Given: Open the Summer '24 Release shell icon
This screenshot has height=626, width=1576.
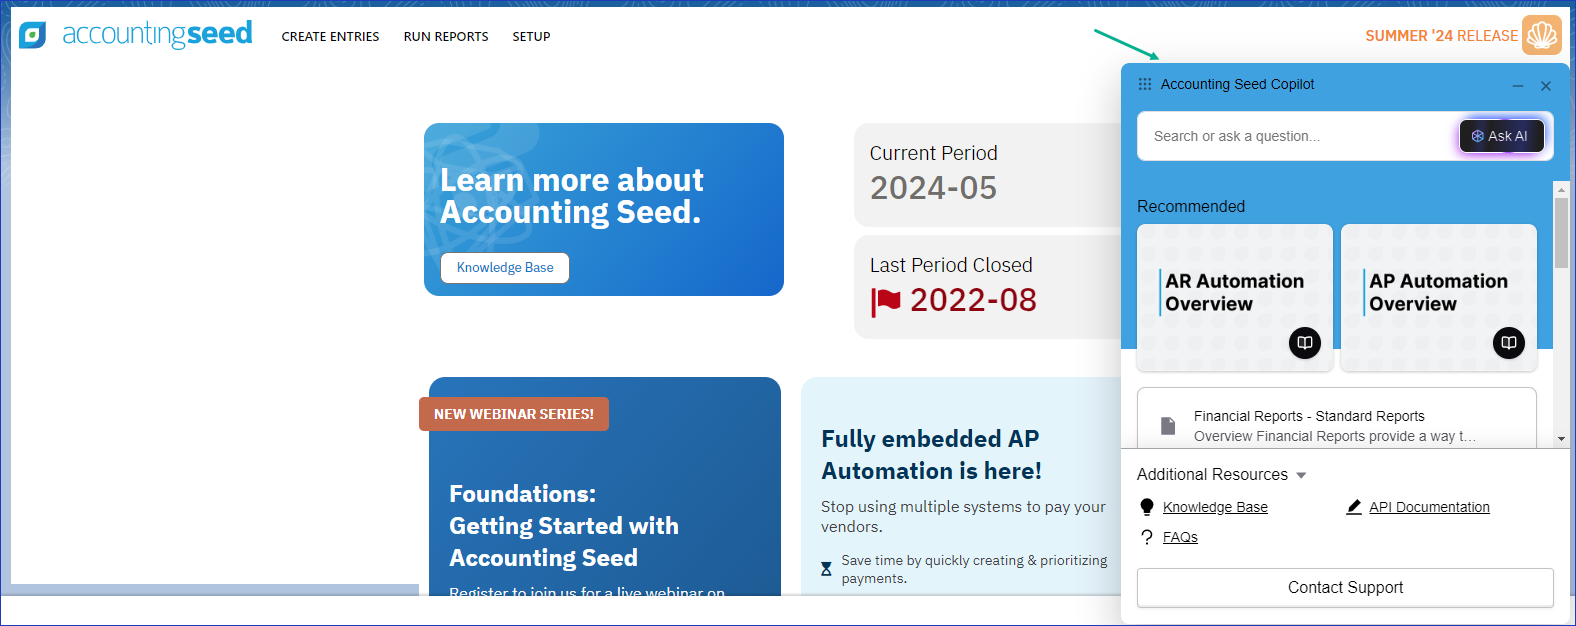Looking at the screenshot, I should point(1541,36).
